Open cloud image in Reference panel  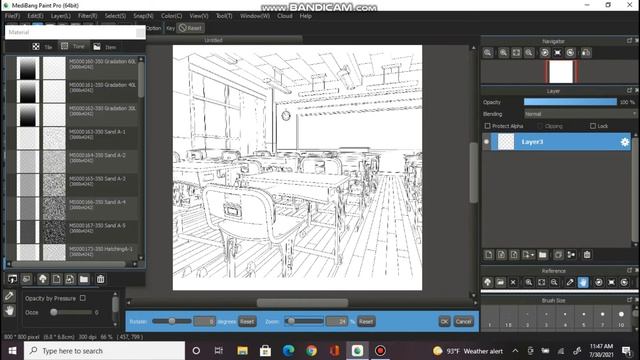487,282
